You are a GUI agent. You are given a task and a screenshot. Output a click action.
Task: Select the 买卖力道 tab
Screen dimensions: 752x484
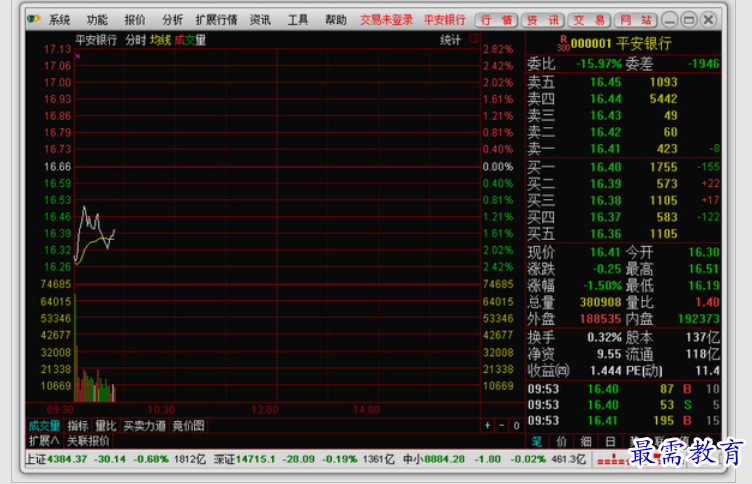[144, 425]
